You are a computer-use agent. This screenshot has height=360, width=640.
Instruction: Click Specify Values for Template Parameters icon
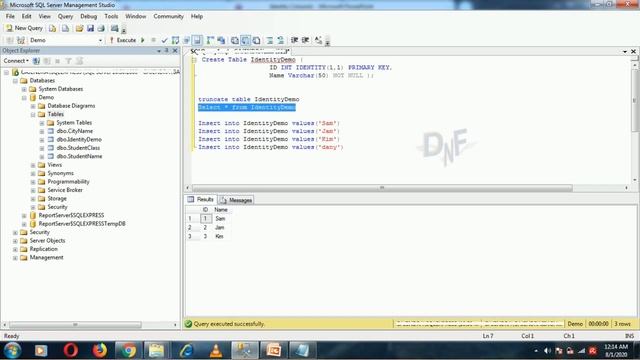point(318,40)
